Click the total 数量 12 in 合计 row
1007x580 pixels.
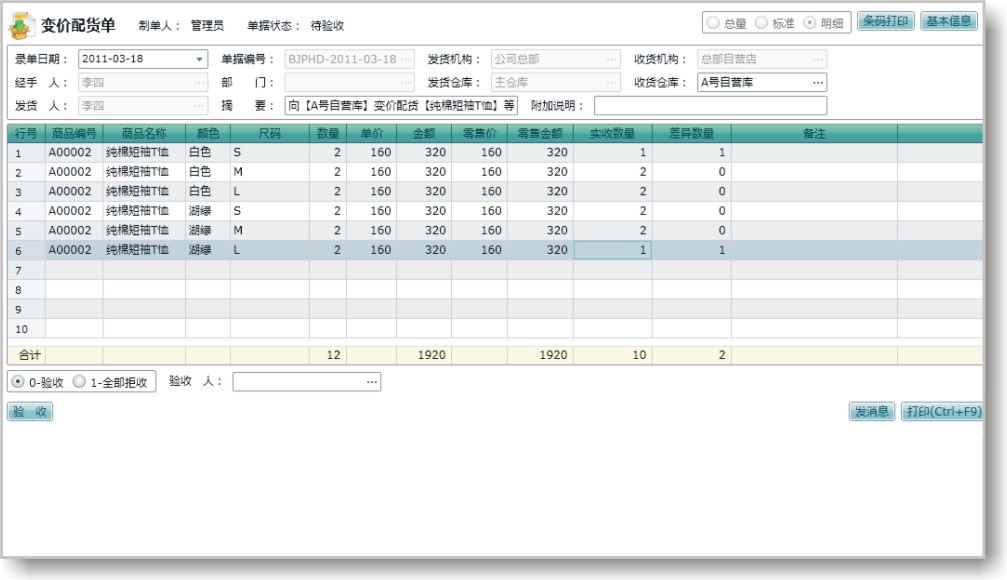pyautogui.click(x=328, y=355)
